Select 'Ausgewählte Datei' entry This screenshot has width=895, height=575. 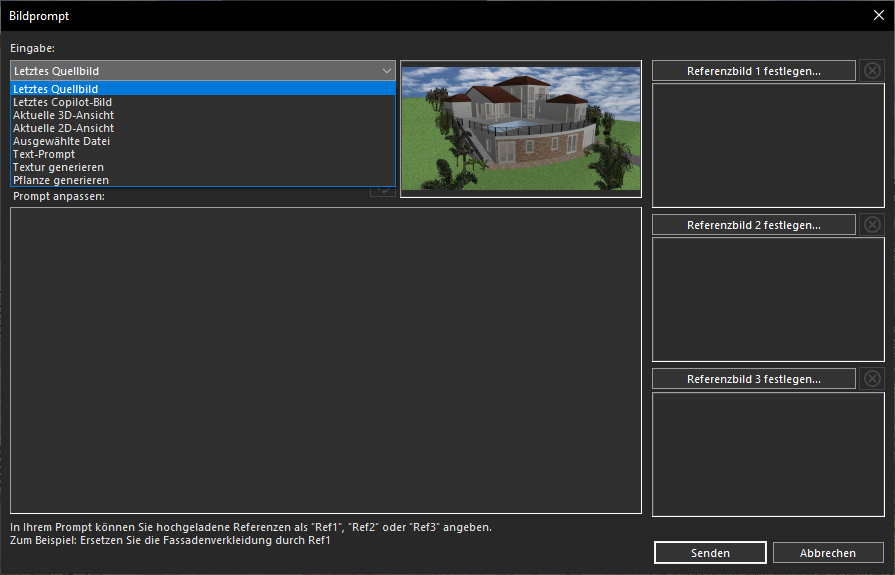(203, 141)
